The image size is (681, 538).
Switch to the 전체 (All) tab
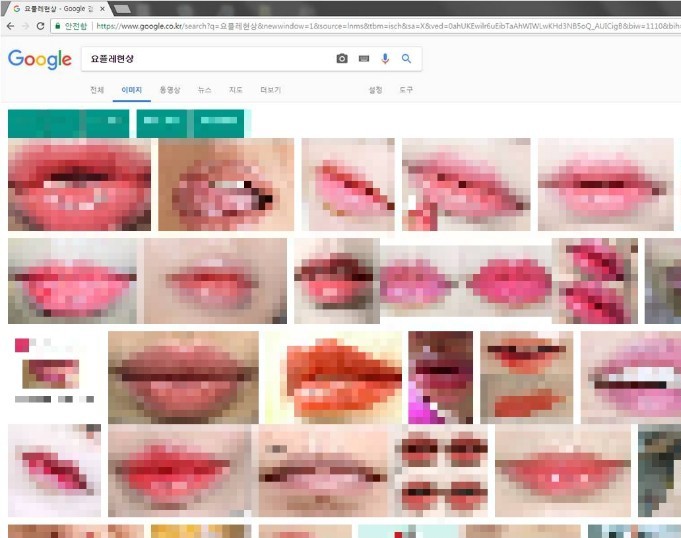[x=97, y=90]
